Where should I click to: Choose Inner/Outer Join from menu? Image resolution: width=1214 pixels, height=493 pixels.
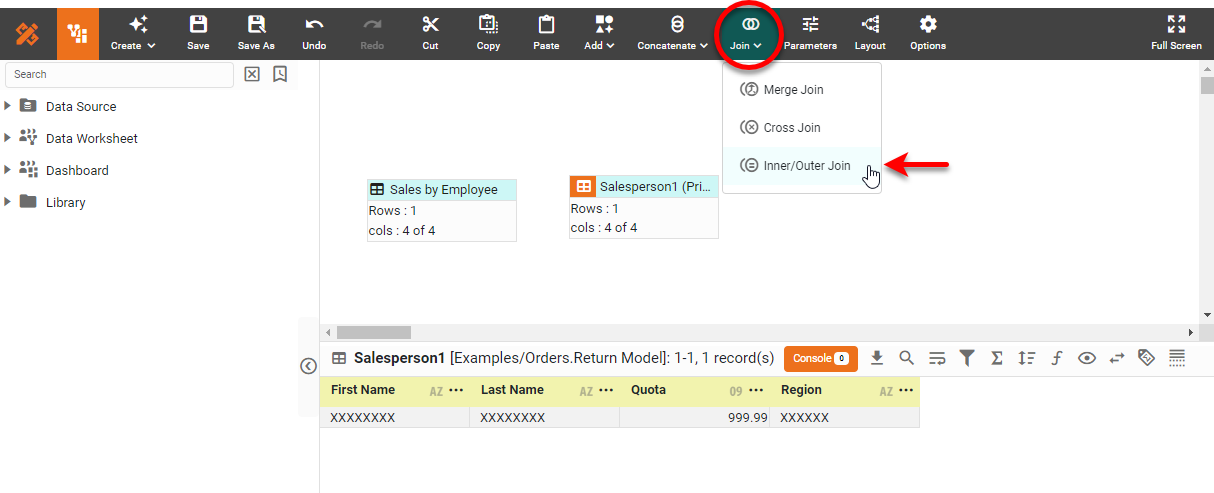click(x=806, y=166)
